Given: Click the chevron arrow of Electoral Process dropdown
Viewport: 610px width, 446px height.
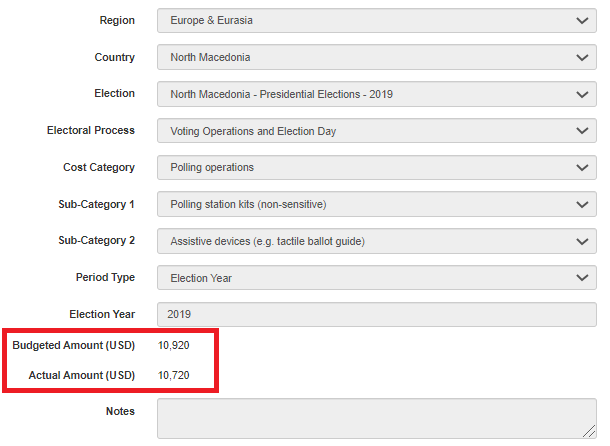Looking at the screenshot, I should [583, 131].
